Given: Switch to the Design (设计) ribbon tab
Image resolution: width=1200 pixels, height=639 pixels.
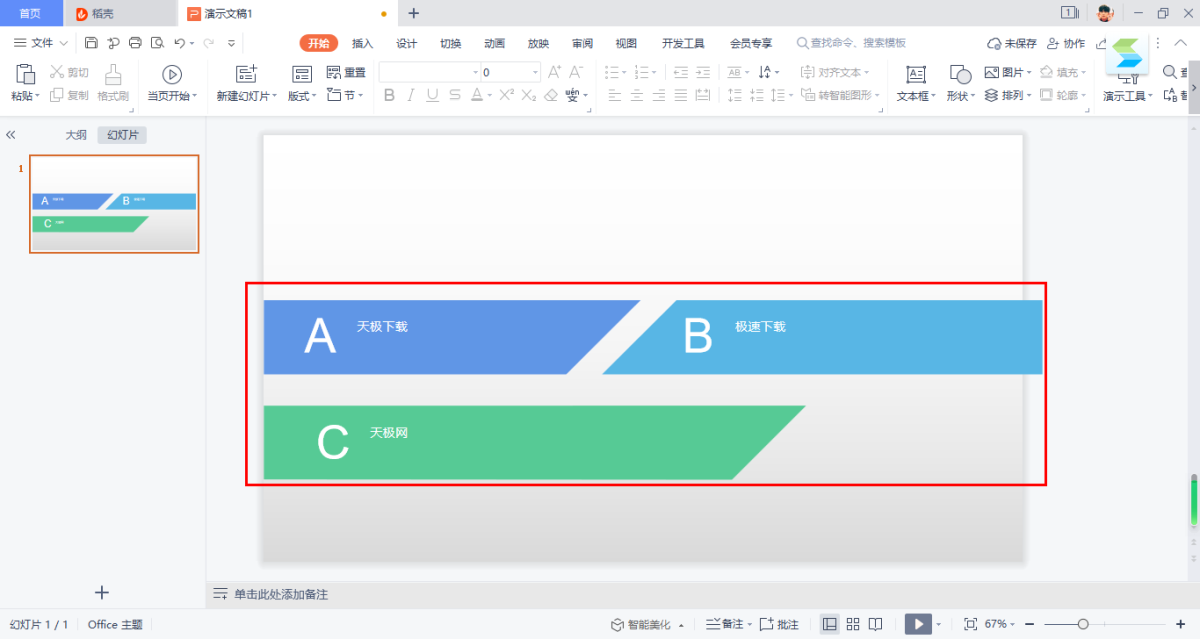Looking at the screenshot, I should (x=406, y=43).
